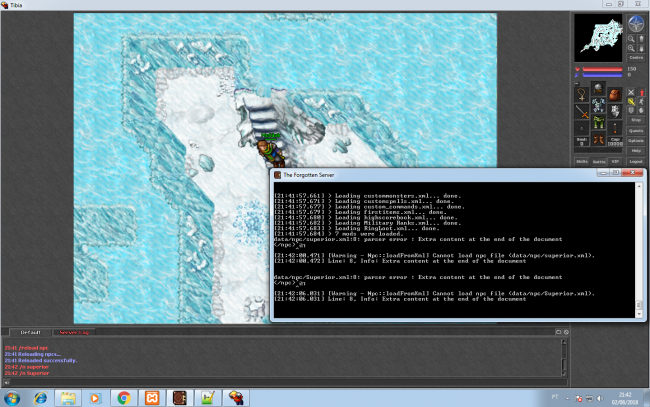
Task: Select the shield equipment slot
Action: tap(615, 111)
